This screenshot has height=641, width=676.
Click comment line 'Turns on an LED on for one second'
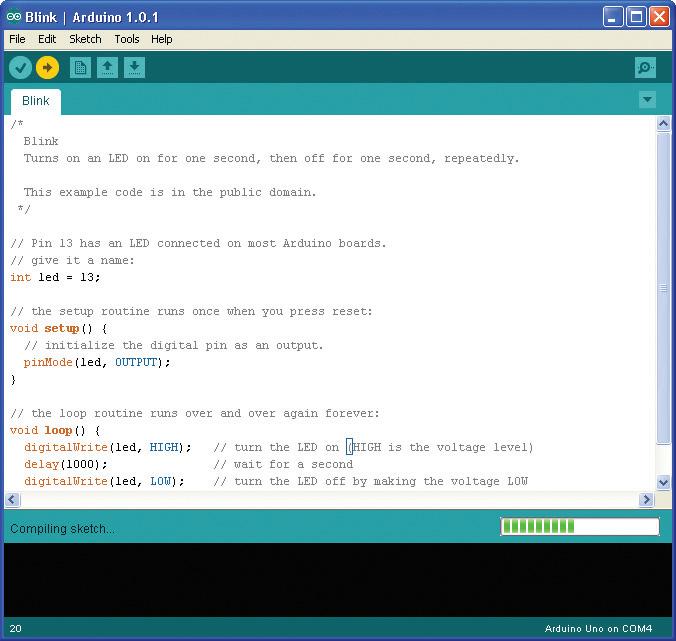pyautogui.click(x=142, y=158)
